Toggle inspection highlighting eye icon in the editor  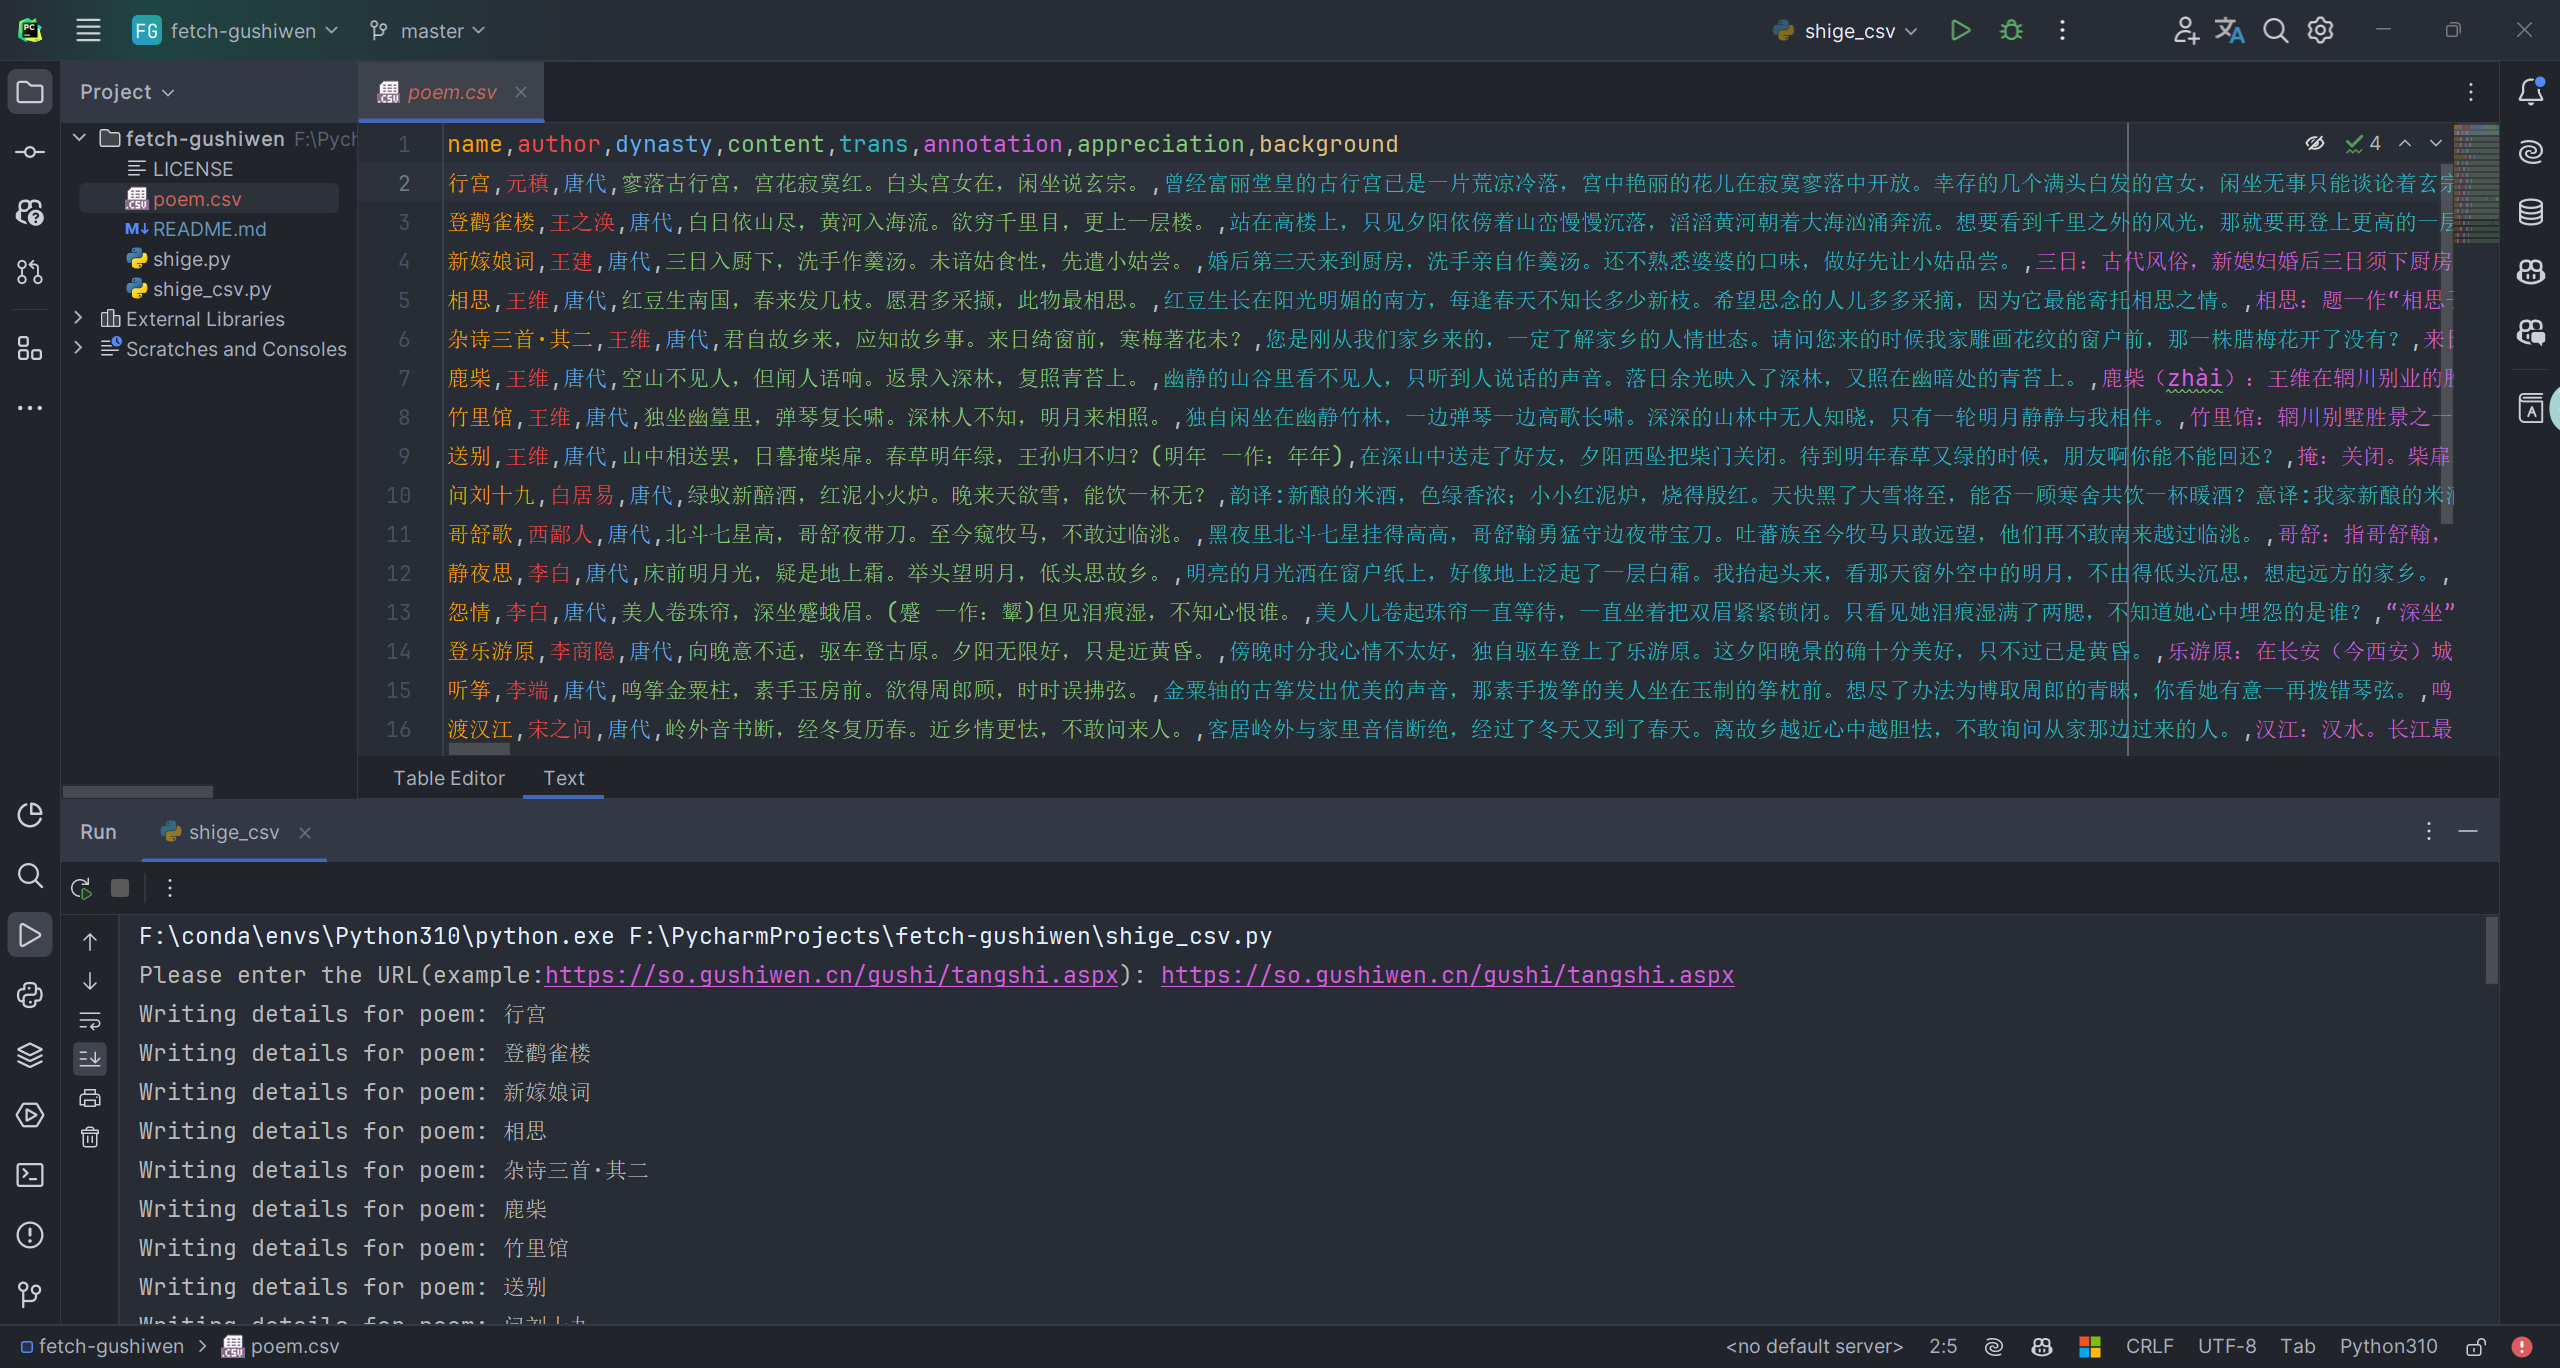pyautogui.click(x=2314, y=143)
